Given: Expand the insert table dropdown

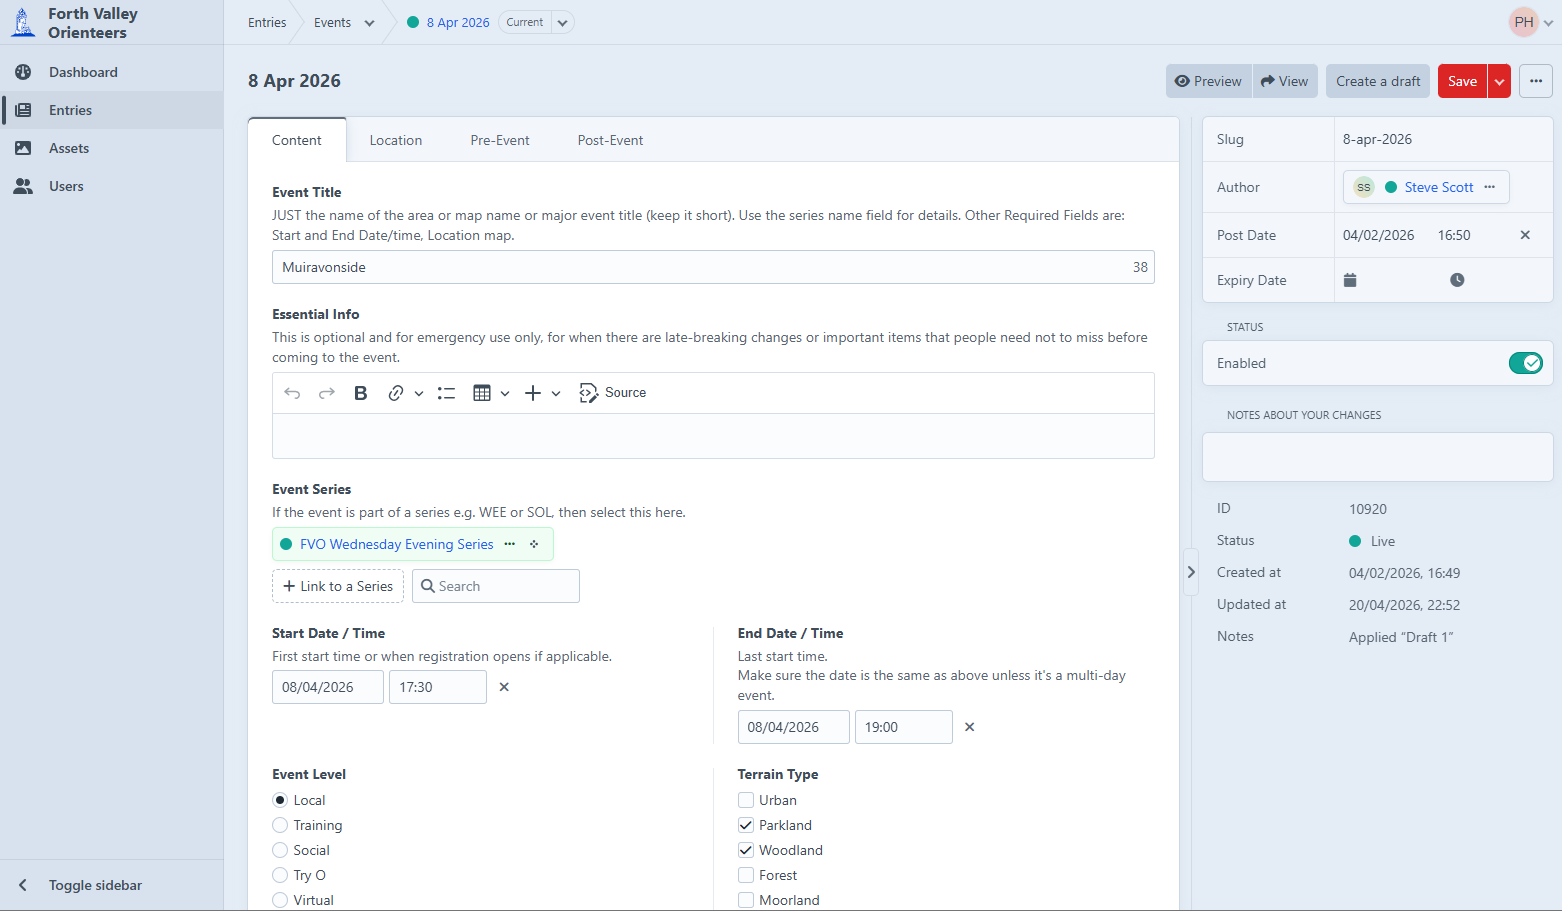Looking at the screenshot, I should click(505, 393).
